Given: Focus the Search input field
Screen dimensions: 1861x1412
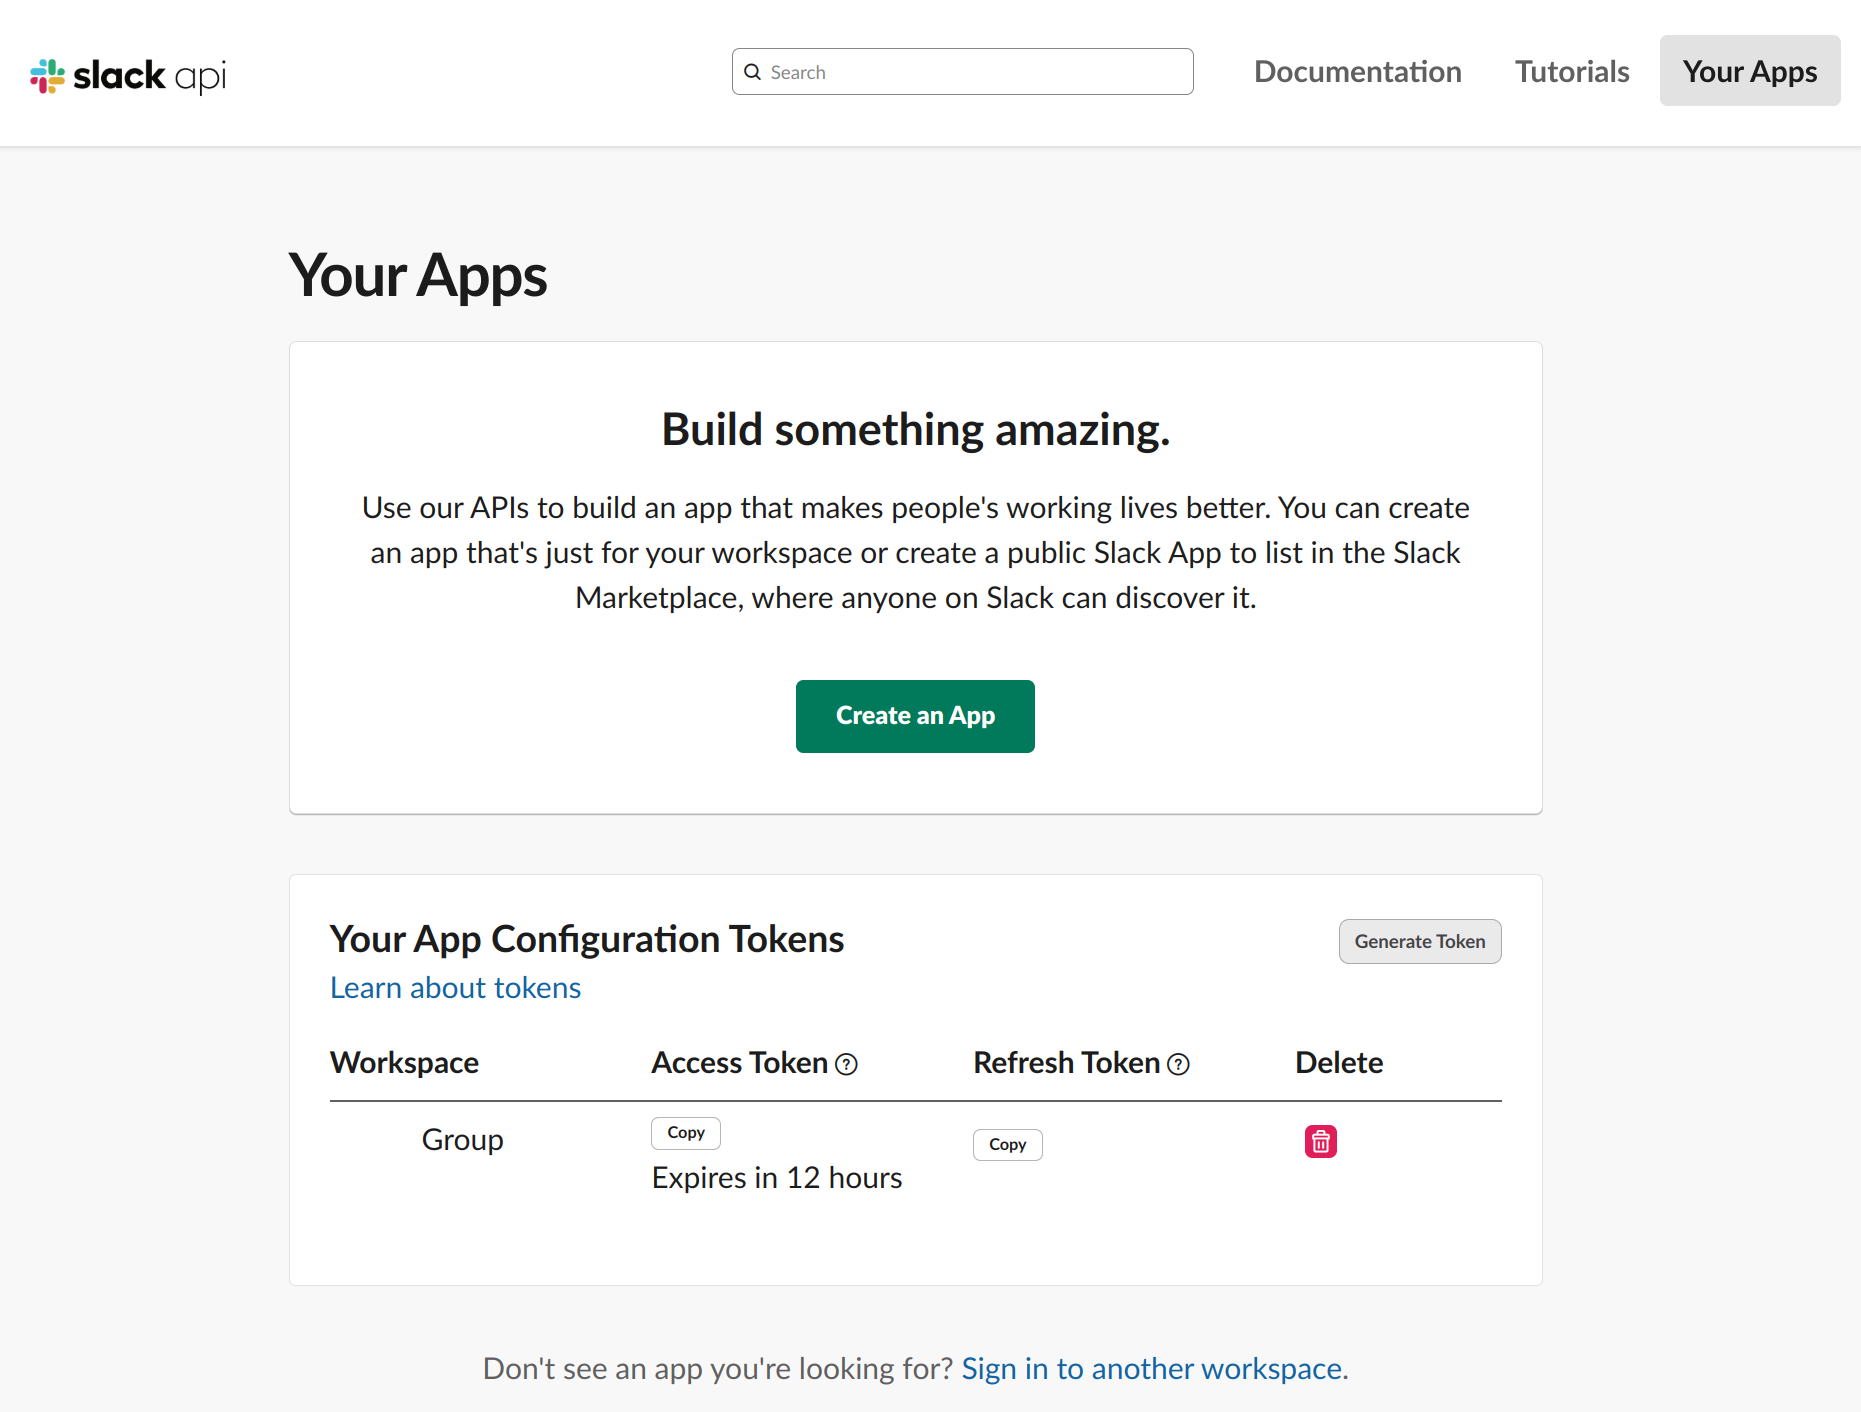Looking at the screenshot, I should [962, 72].
